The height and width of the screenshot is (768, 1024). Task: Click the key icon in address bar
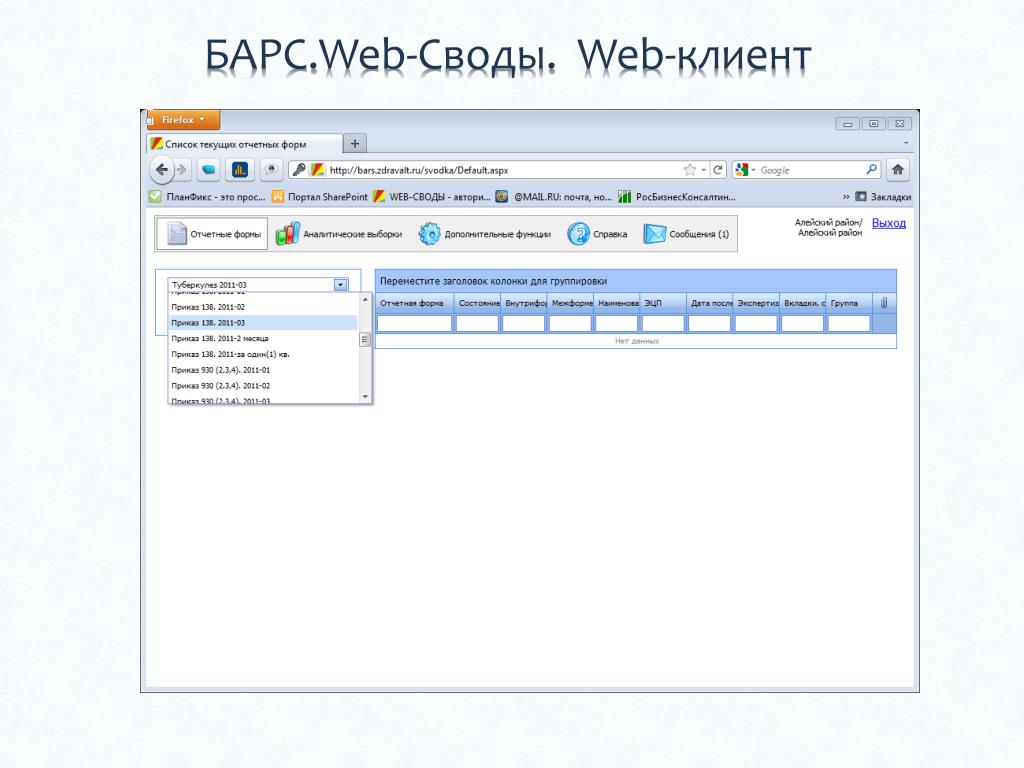coord(299,170)
